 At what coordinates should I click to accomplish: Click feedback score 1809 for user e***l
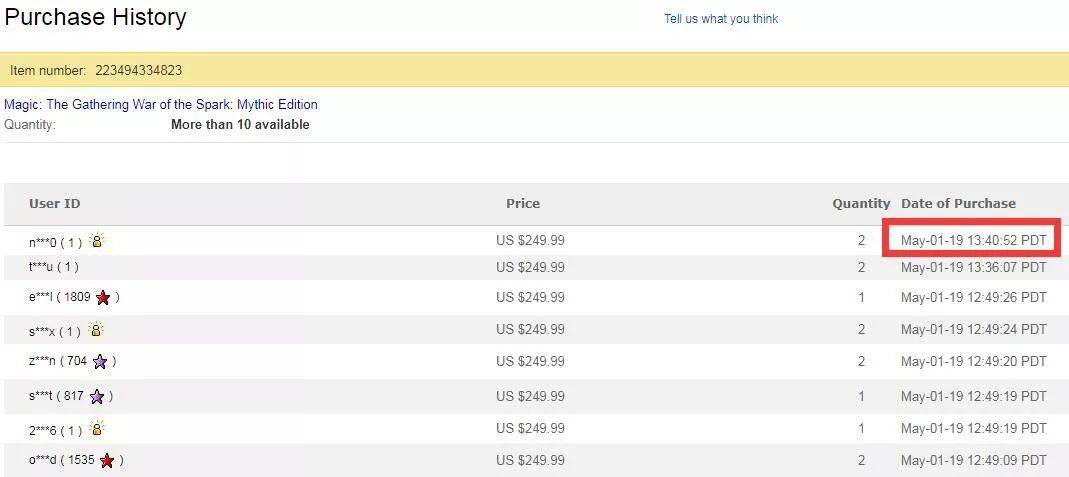(x=78, y=297)
